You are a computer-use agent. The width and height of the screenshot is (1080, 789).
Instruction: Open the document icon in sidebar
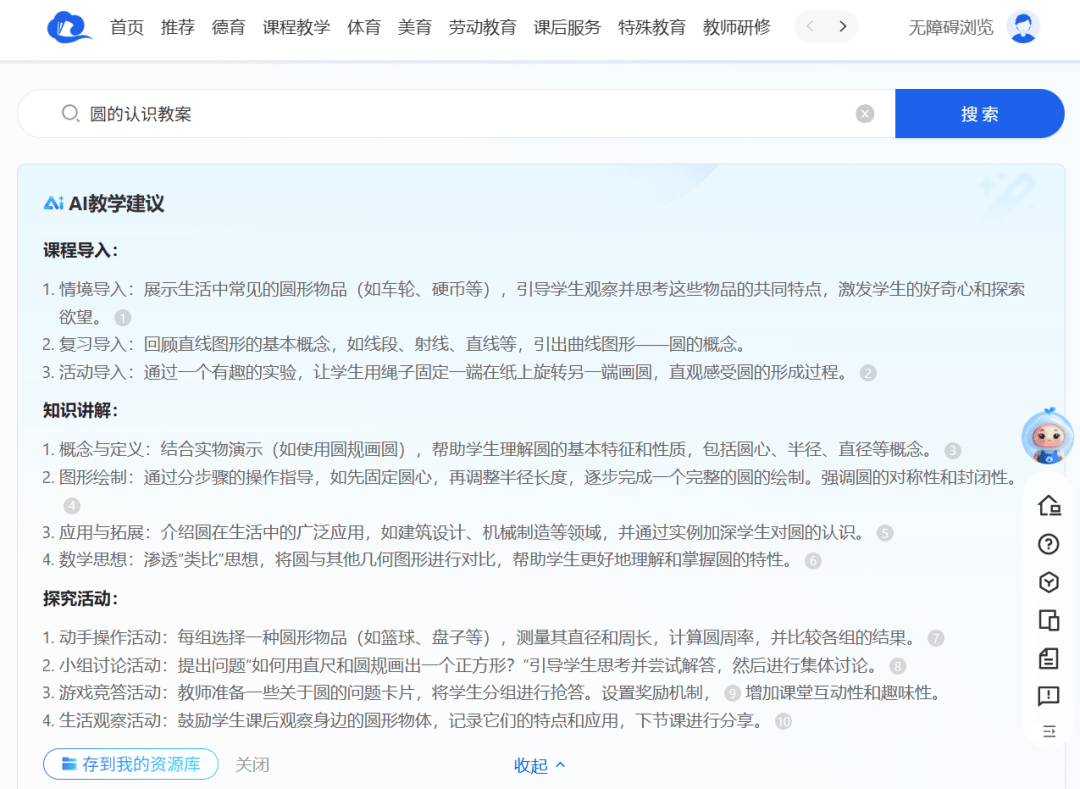1048,658
